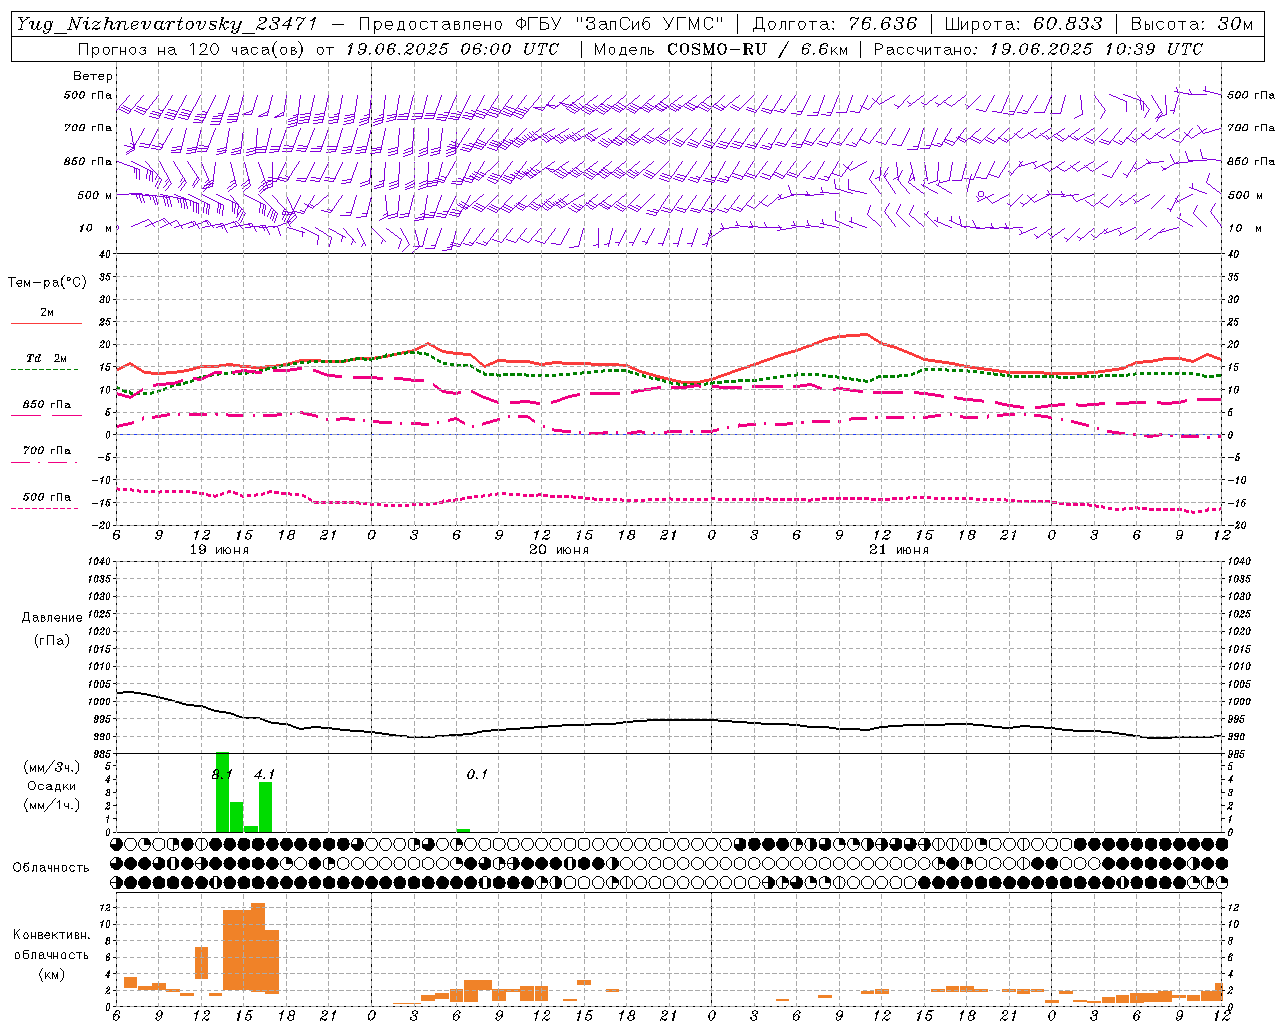Viewport: 1280px width, 1024px height.
Task: Click the '(мм/3ч.)' precipitation unit label
Action: tap(51, 767)
